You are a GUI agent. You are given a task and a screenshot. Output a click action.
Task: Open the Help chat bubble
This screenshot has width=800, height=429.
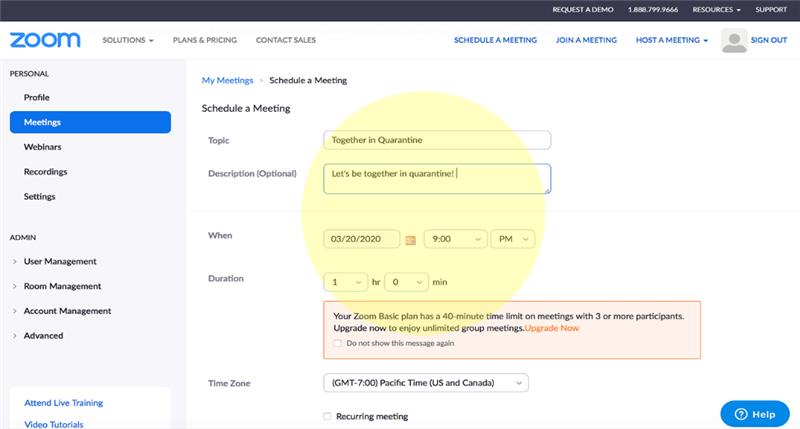(x=755, y=414)
